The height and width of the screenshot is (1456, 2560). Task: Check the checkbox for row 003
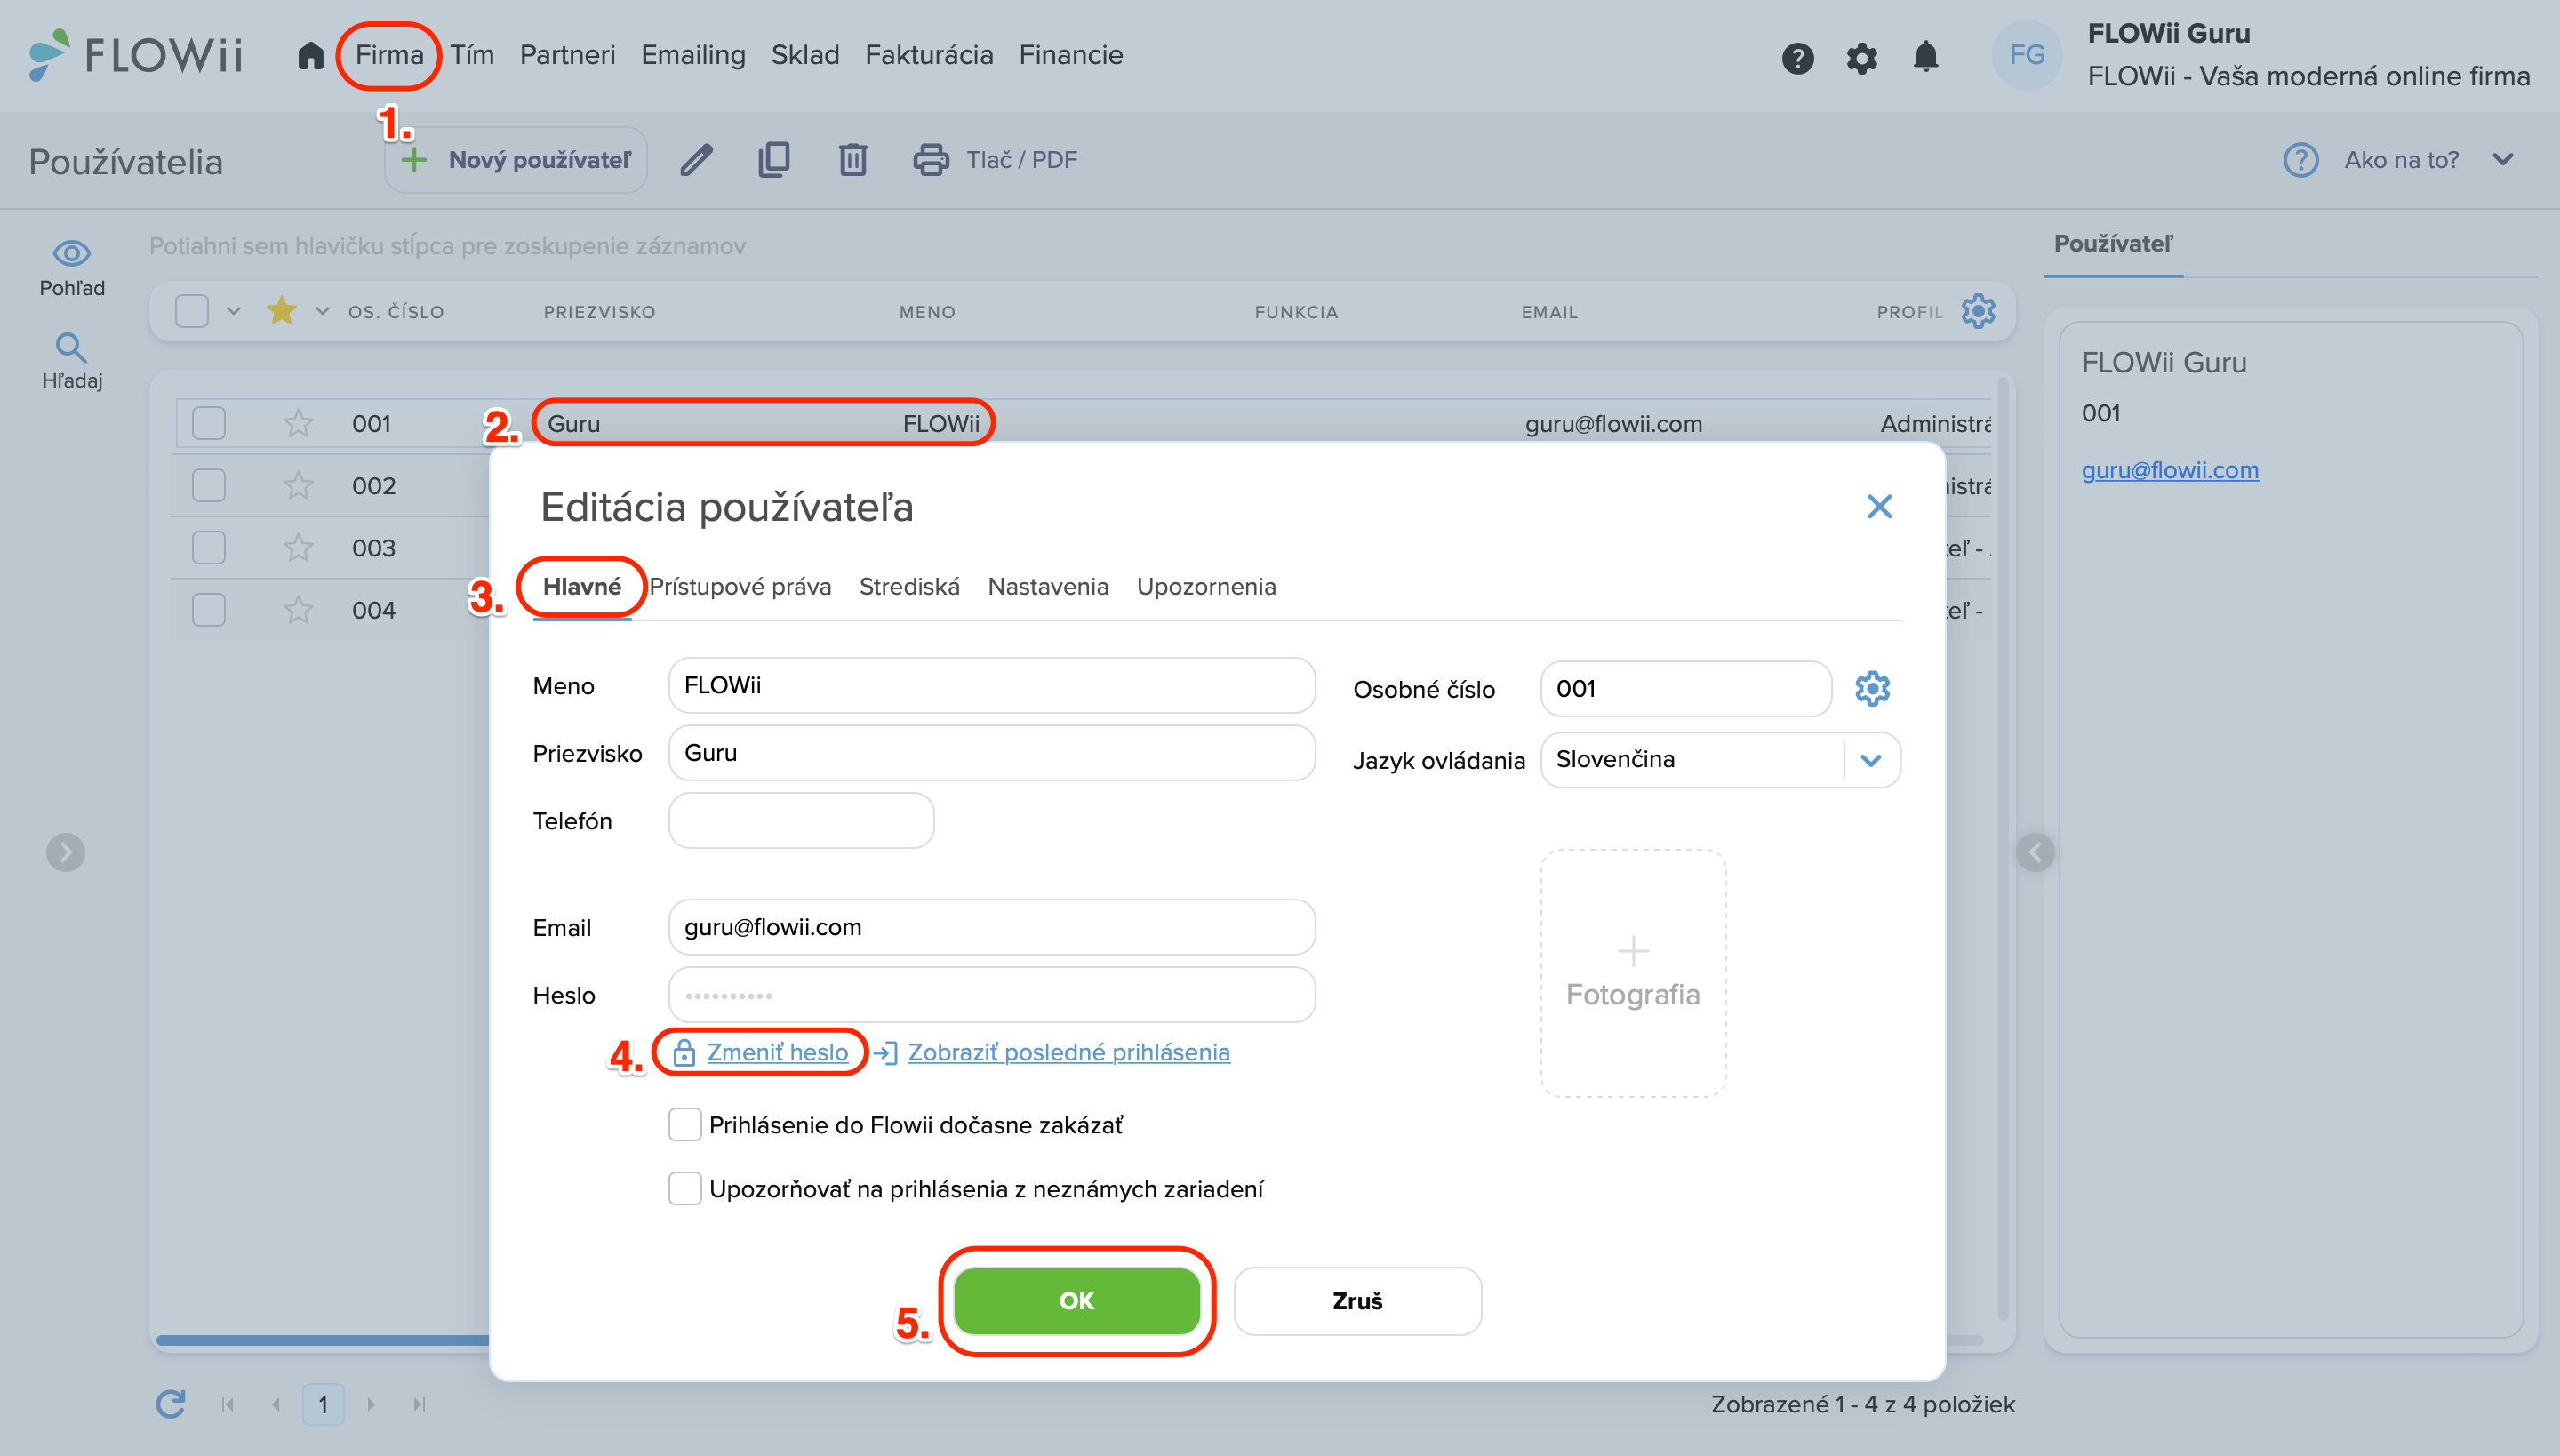[x=208, y=547]
